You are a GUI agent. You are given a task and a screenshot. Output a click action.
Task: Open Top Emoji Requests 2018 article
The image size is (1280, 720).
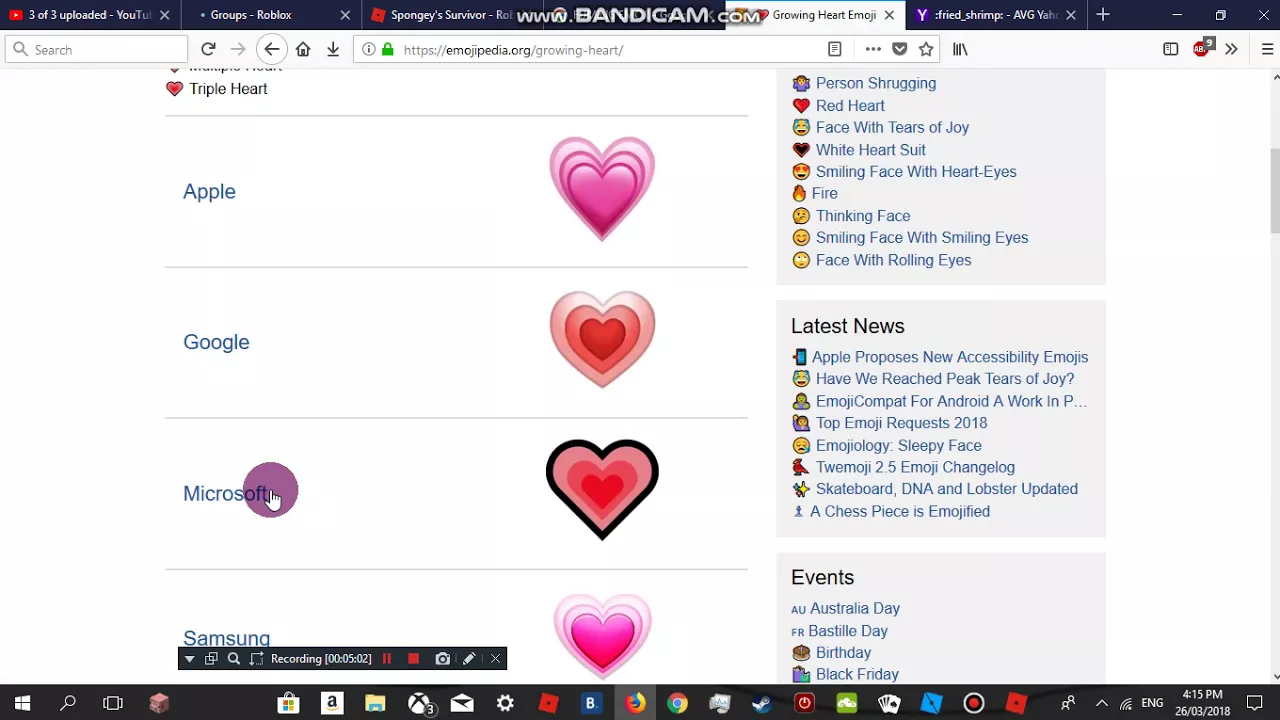[901, 423]
